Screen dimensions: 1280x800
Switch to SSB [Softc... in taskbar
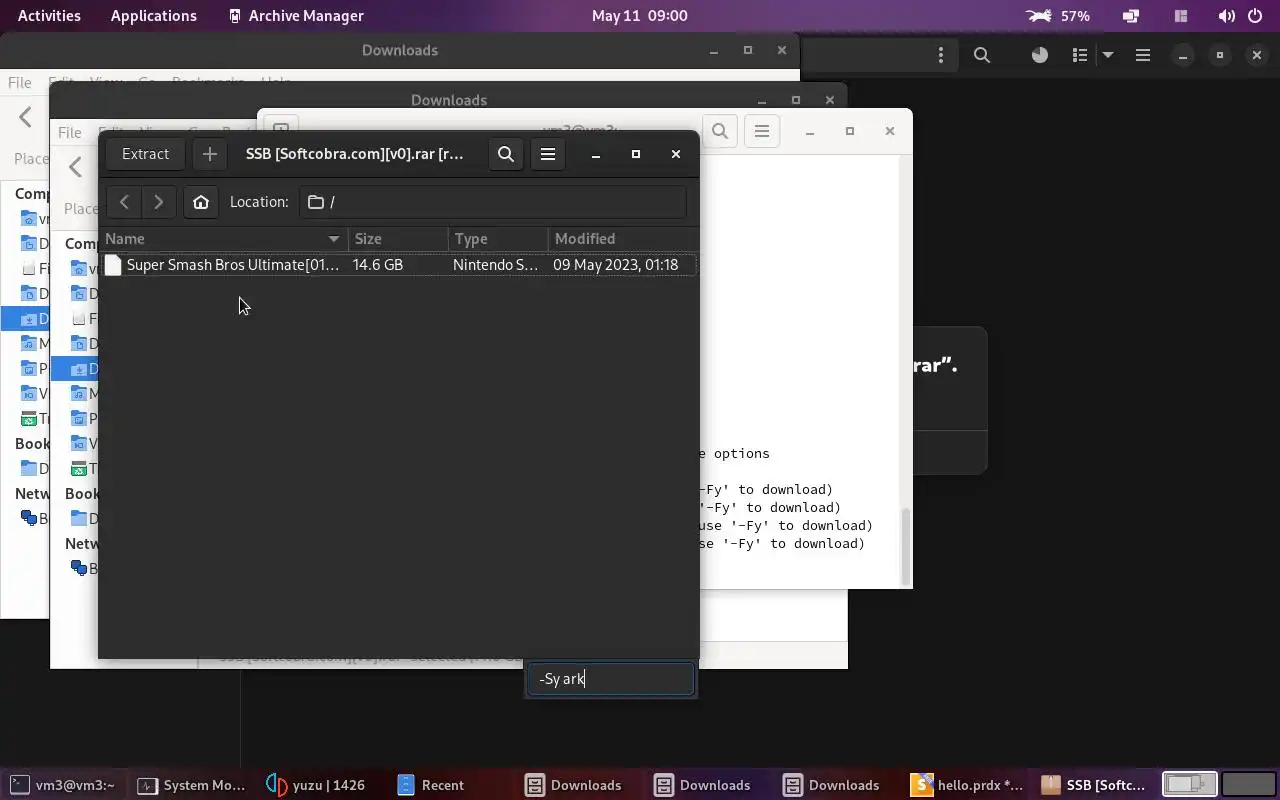tap(1094, 785)
